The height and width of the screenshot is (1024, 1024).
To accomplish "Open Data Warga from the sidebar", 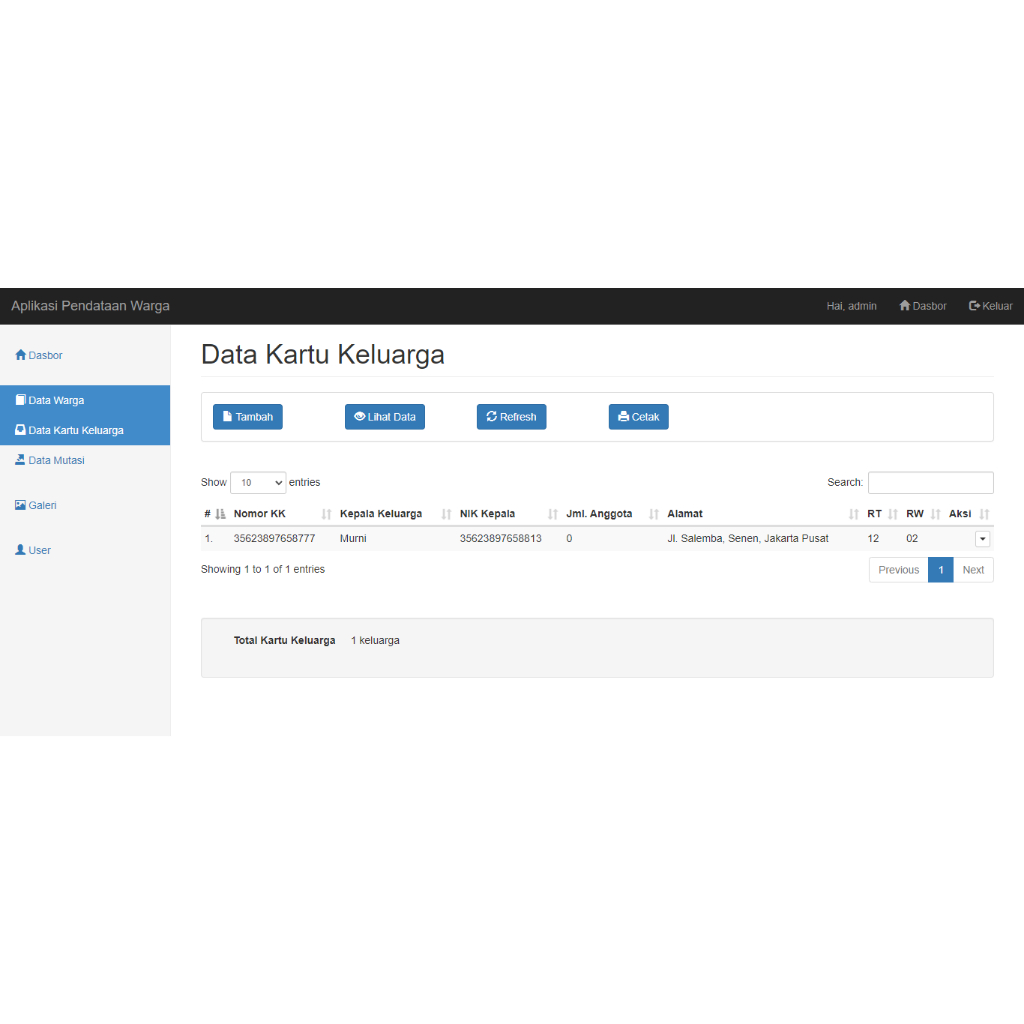I will [56, 400].
